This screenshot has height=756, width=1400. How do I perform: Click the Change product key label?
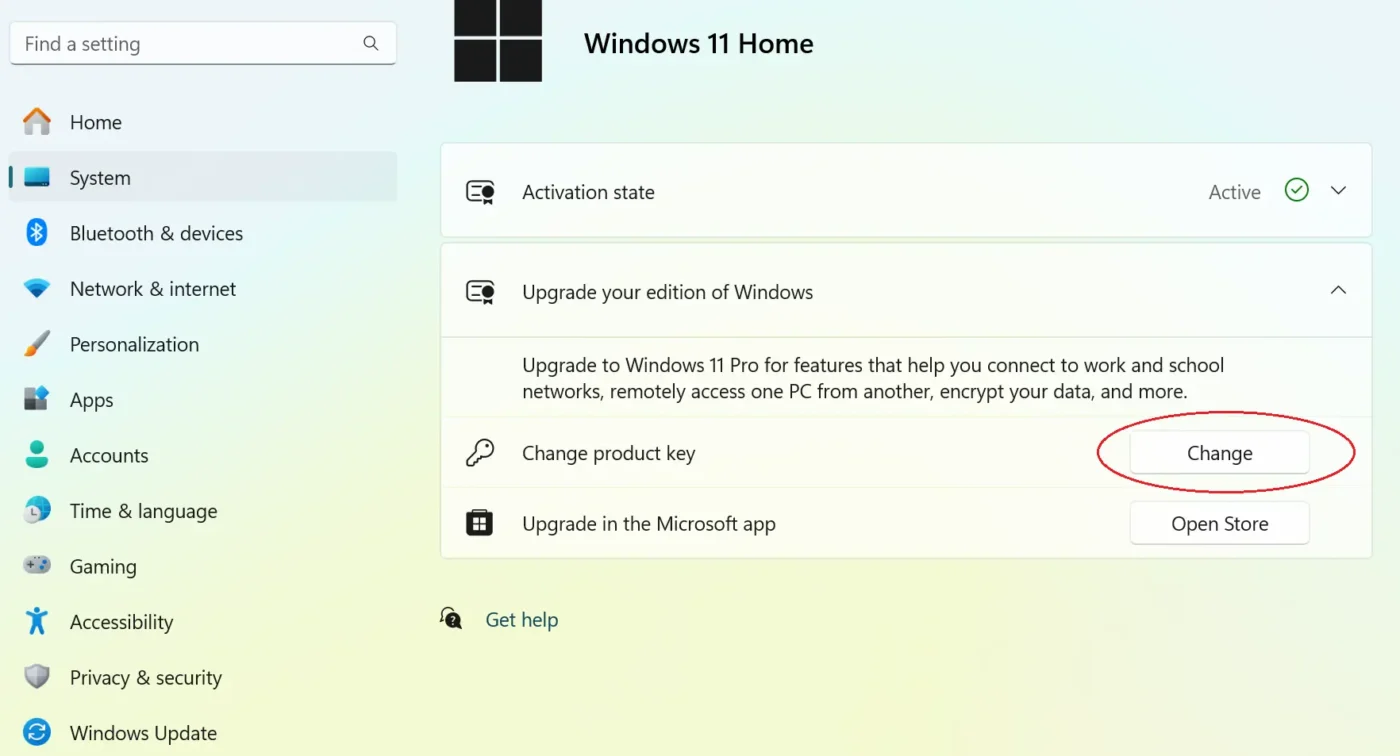(x=608, y=453)
